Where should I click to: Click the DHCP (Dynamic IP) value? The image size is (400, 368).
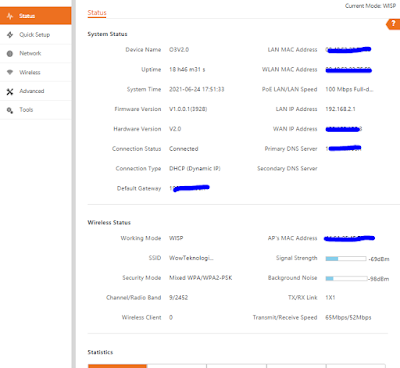point(195,168)
